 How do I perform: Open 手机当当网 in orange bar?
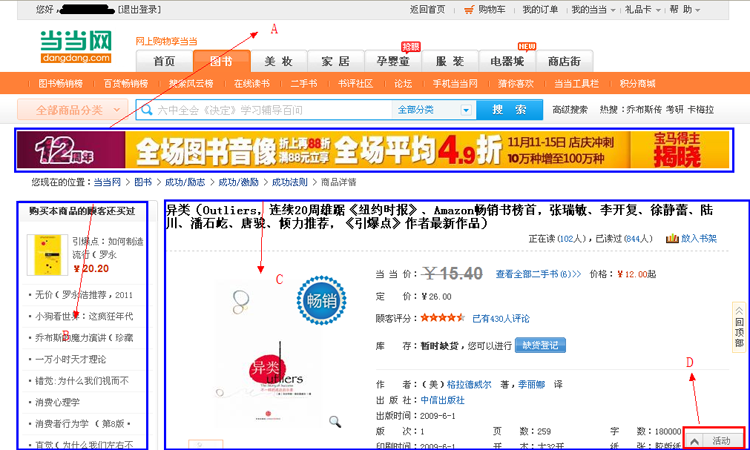click(455, 84)
